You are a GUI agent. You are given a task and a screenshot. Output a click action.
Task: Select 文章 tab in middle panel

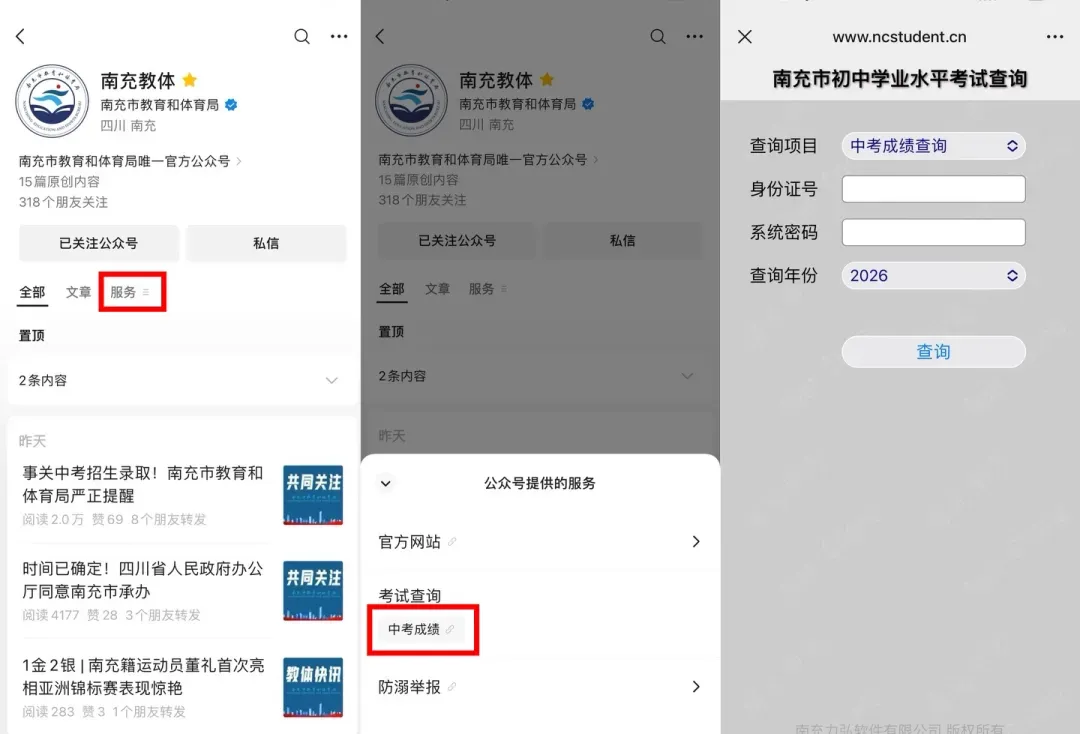coord(437,289)
